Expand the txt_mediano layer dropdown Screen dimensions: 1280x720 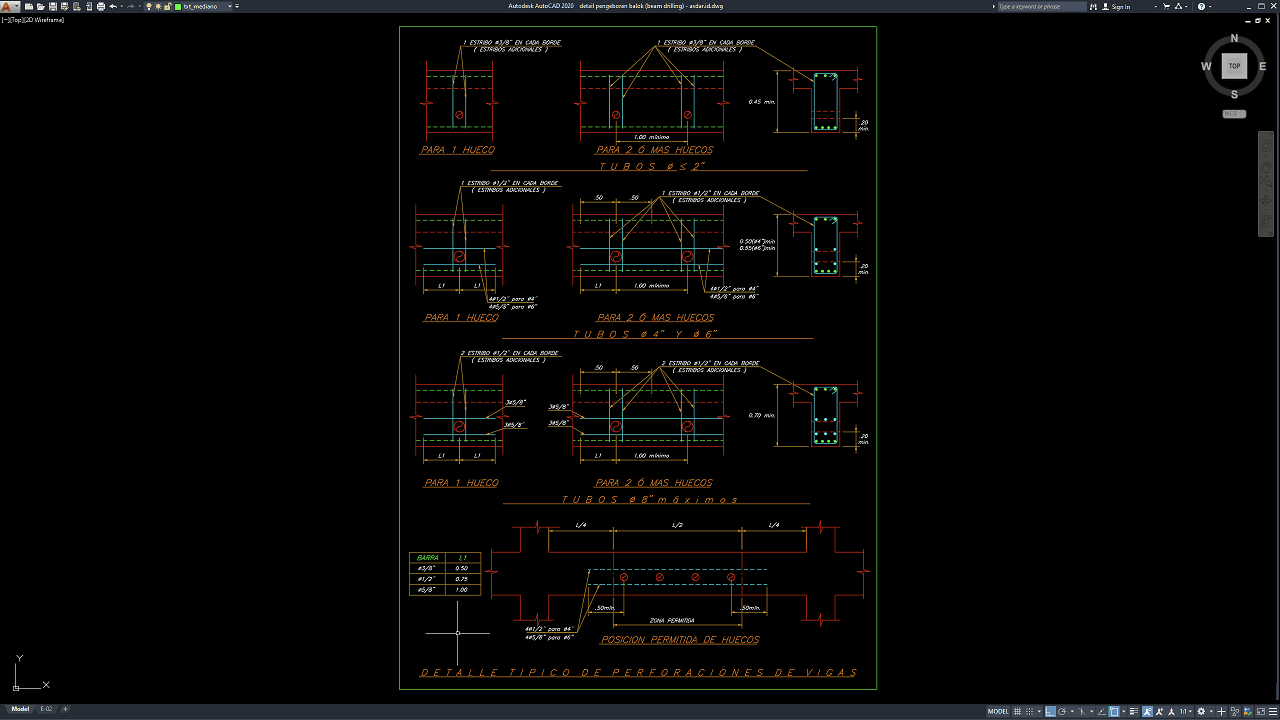[x=230, y=7]
